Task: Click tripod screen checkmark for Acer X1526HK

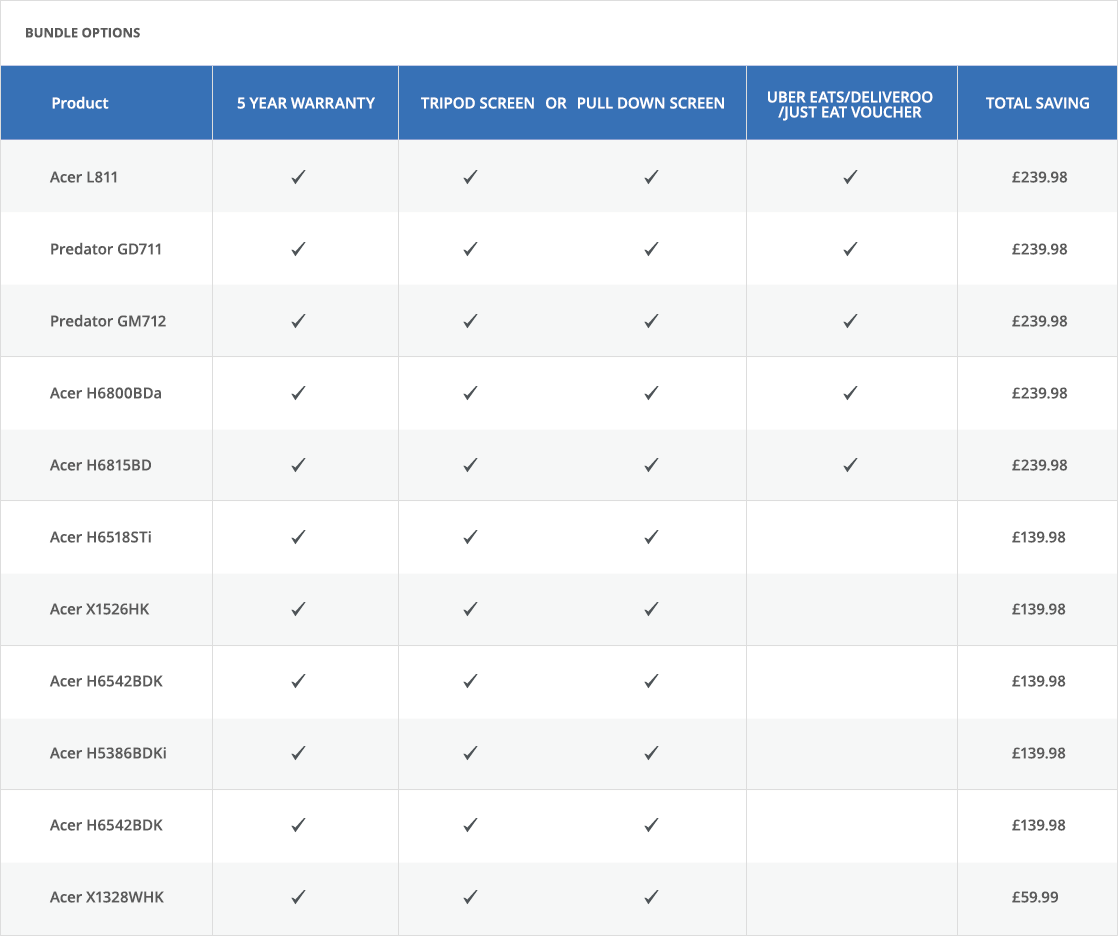Action: [x=470, y=609]
